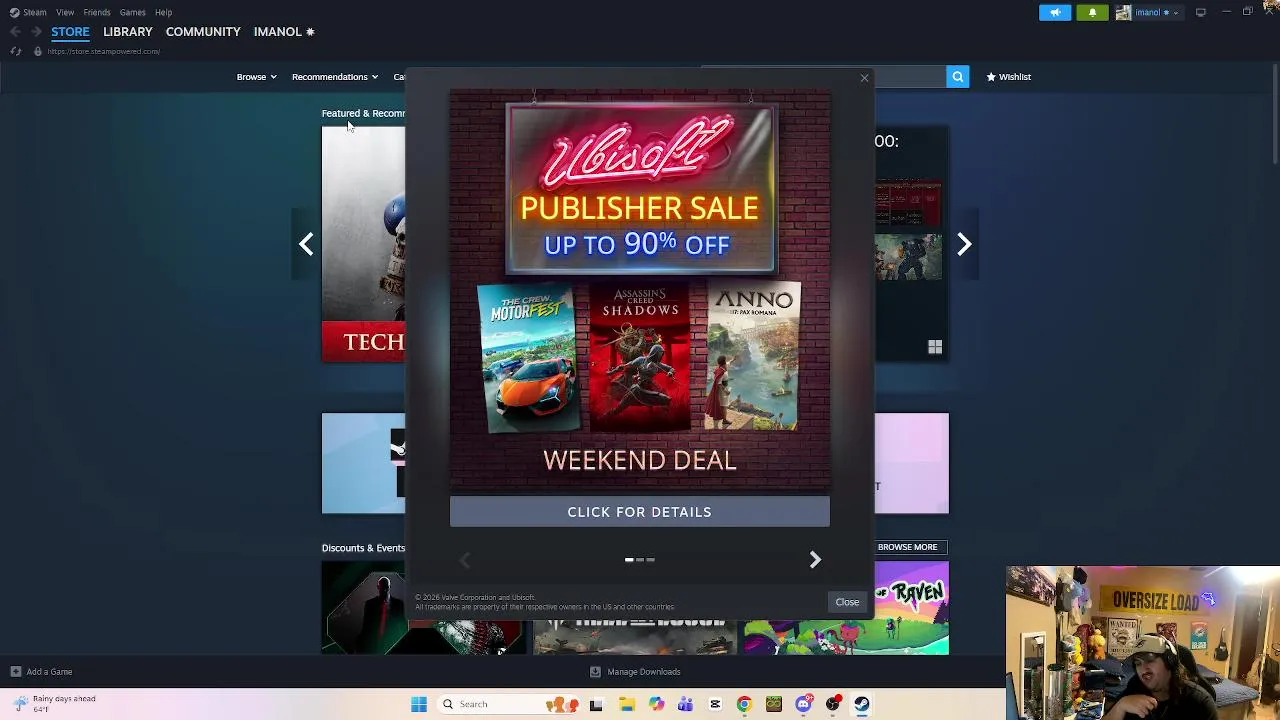Click the popup page indicator dots
Image resolution: width=1280 pixels, height=720 pixels.
point(640,560)
